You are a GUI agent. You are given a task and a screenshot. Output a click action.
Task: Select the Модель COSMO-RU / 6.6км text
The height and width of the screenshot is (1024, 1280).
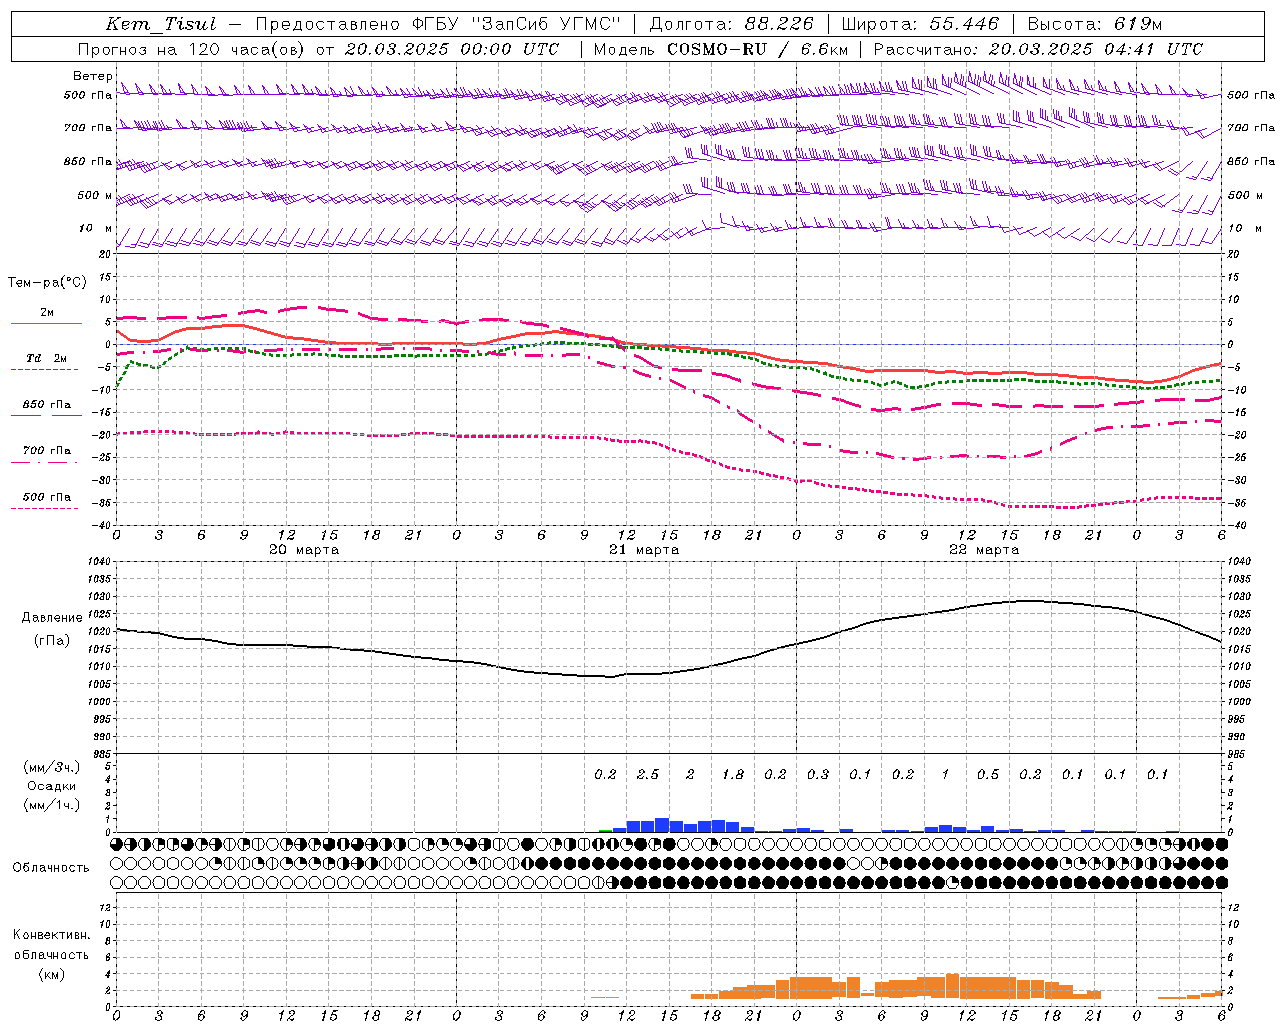coord(721,49)
